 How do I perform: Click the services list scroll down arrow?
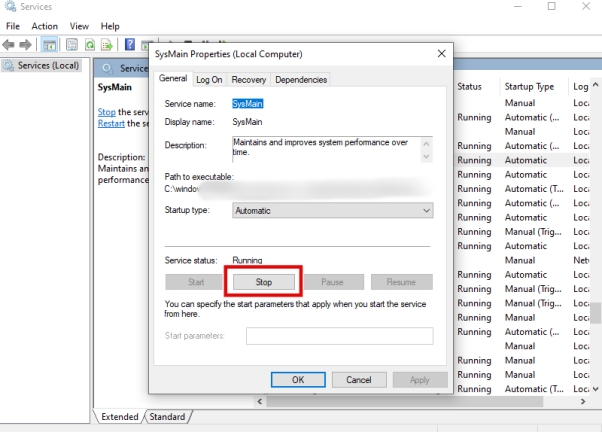595,389
